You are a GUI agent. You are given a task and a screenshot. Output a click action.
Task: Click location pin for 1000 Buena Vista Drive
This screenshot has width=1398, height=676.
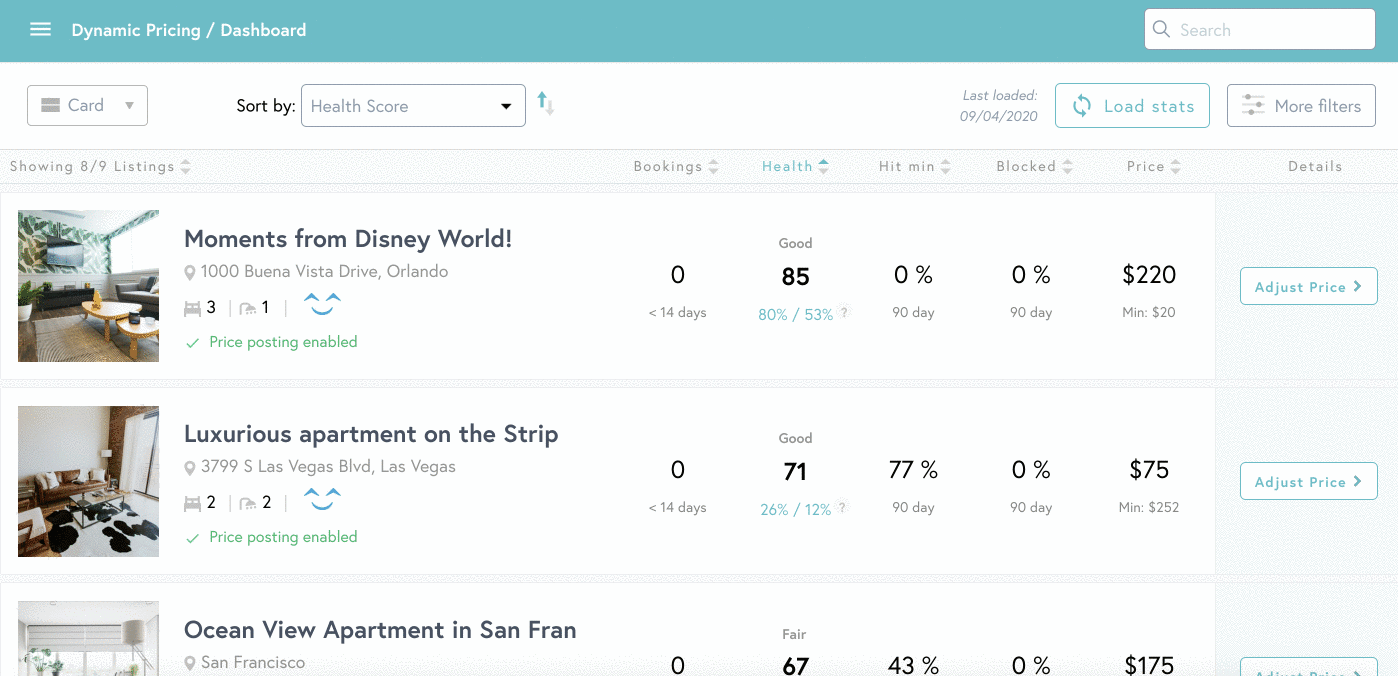pyautogui.click(x=190, y=272)
